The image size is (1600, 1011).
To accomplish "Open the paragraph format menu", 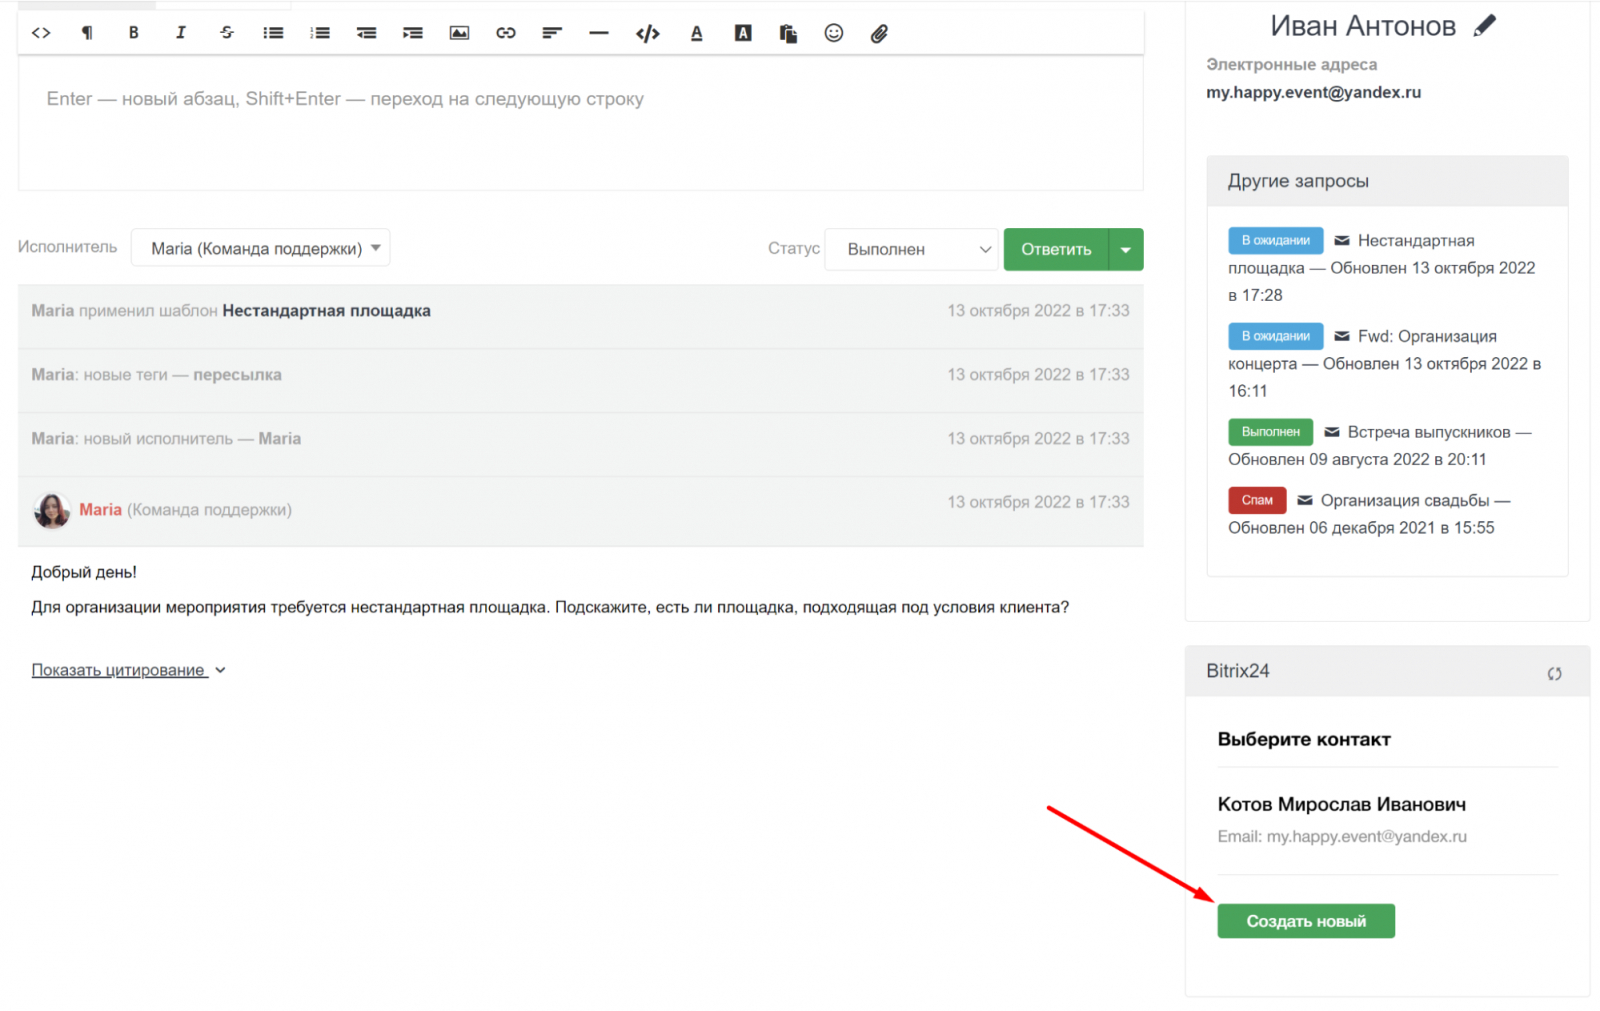I will point(87,33).
